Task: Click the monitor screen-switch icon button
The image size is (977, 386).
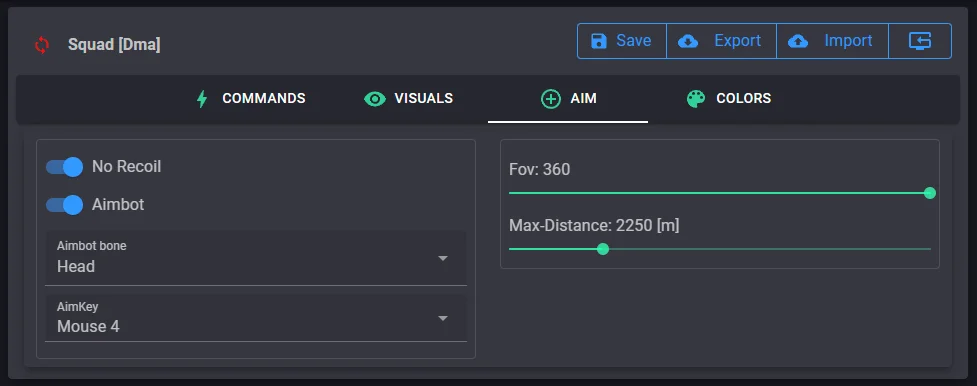Action: tap(920, 41)
